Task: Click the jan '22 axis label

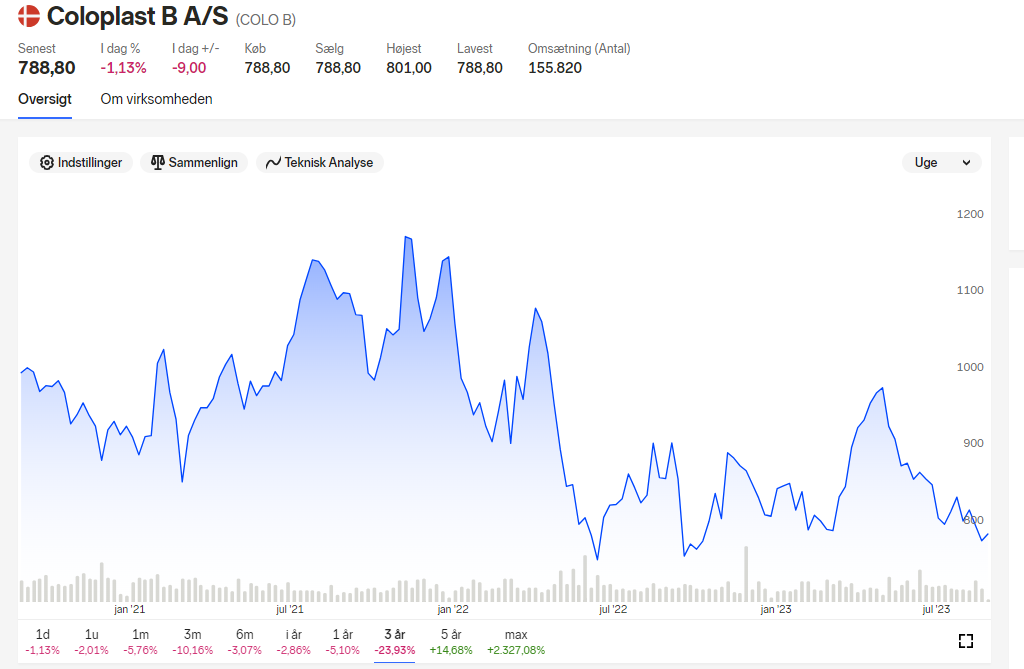Action: [453, 610]
